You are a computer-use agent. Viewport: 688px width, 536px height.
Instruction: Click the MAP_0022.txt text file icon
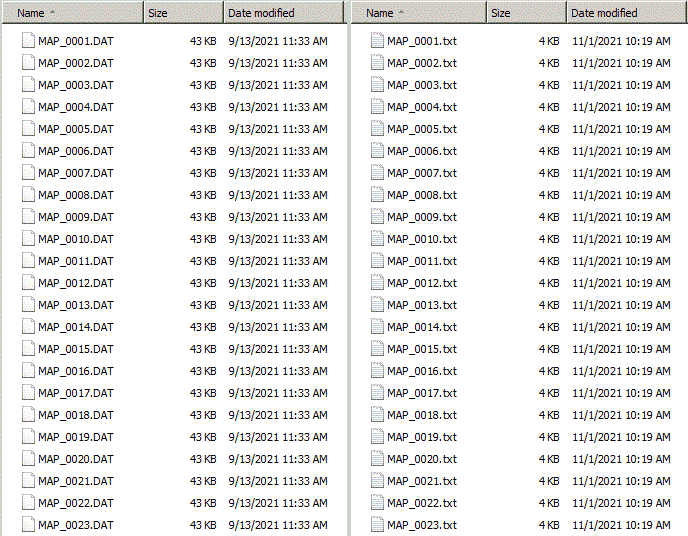(x=377, y=503)
